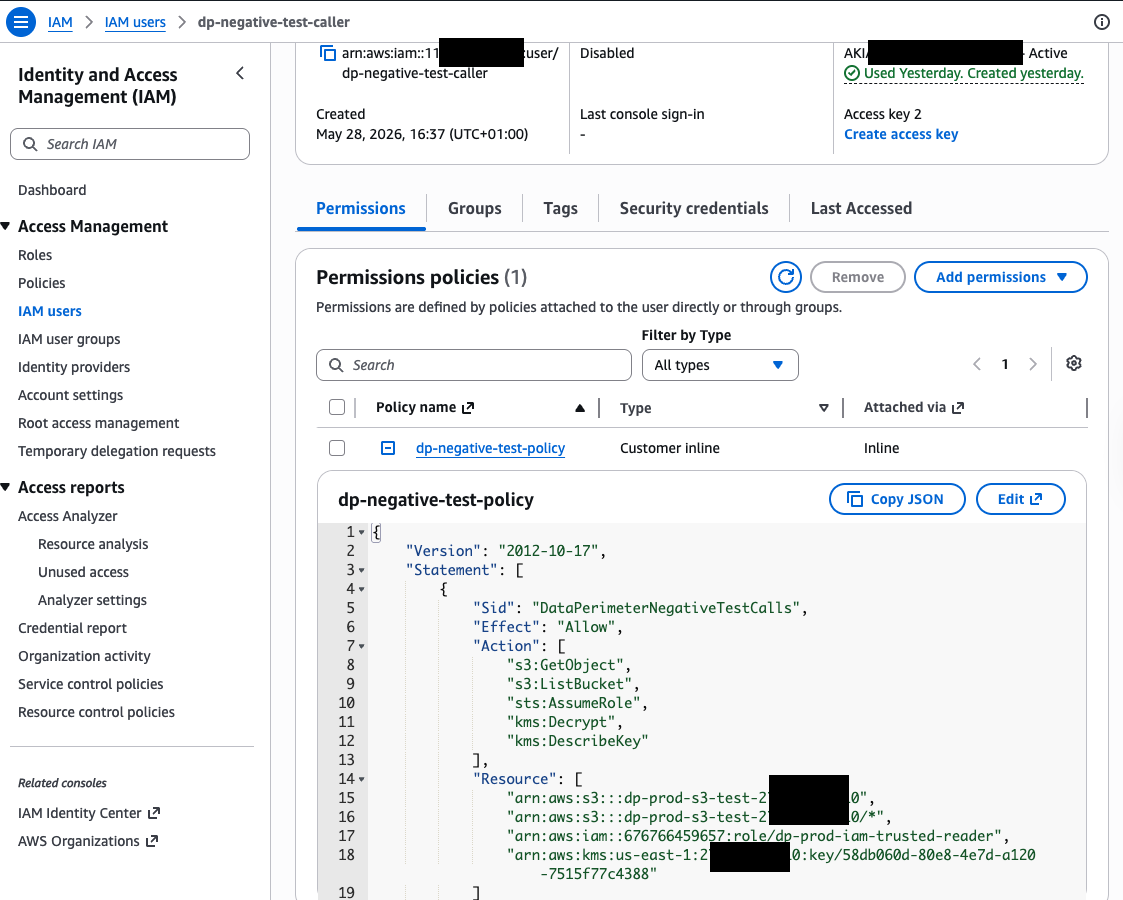1123x900 pixels.
Task: Sort by Policy name ascending arrow
Action: tap(579, 408)
